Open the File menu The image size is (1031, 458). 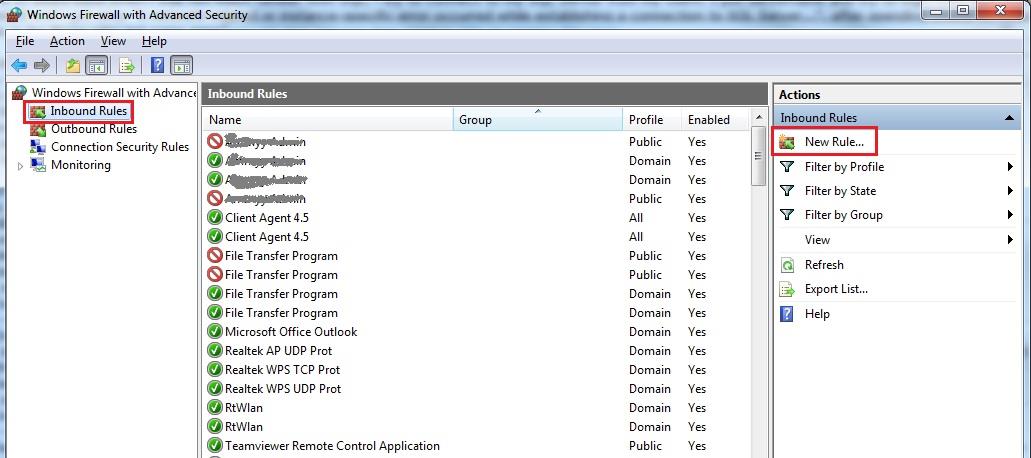pos(25,41)
